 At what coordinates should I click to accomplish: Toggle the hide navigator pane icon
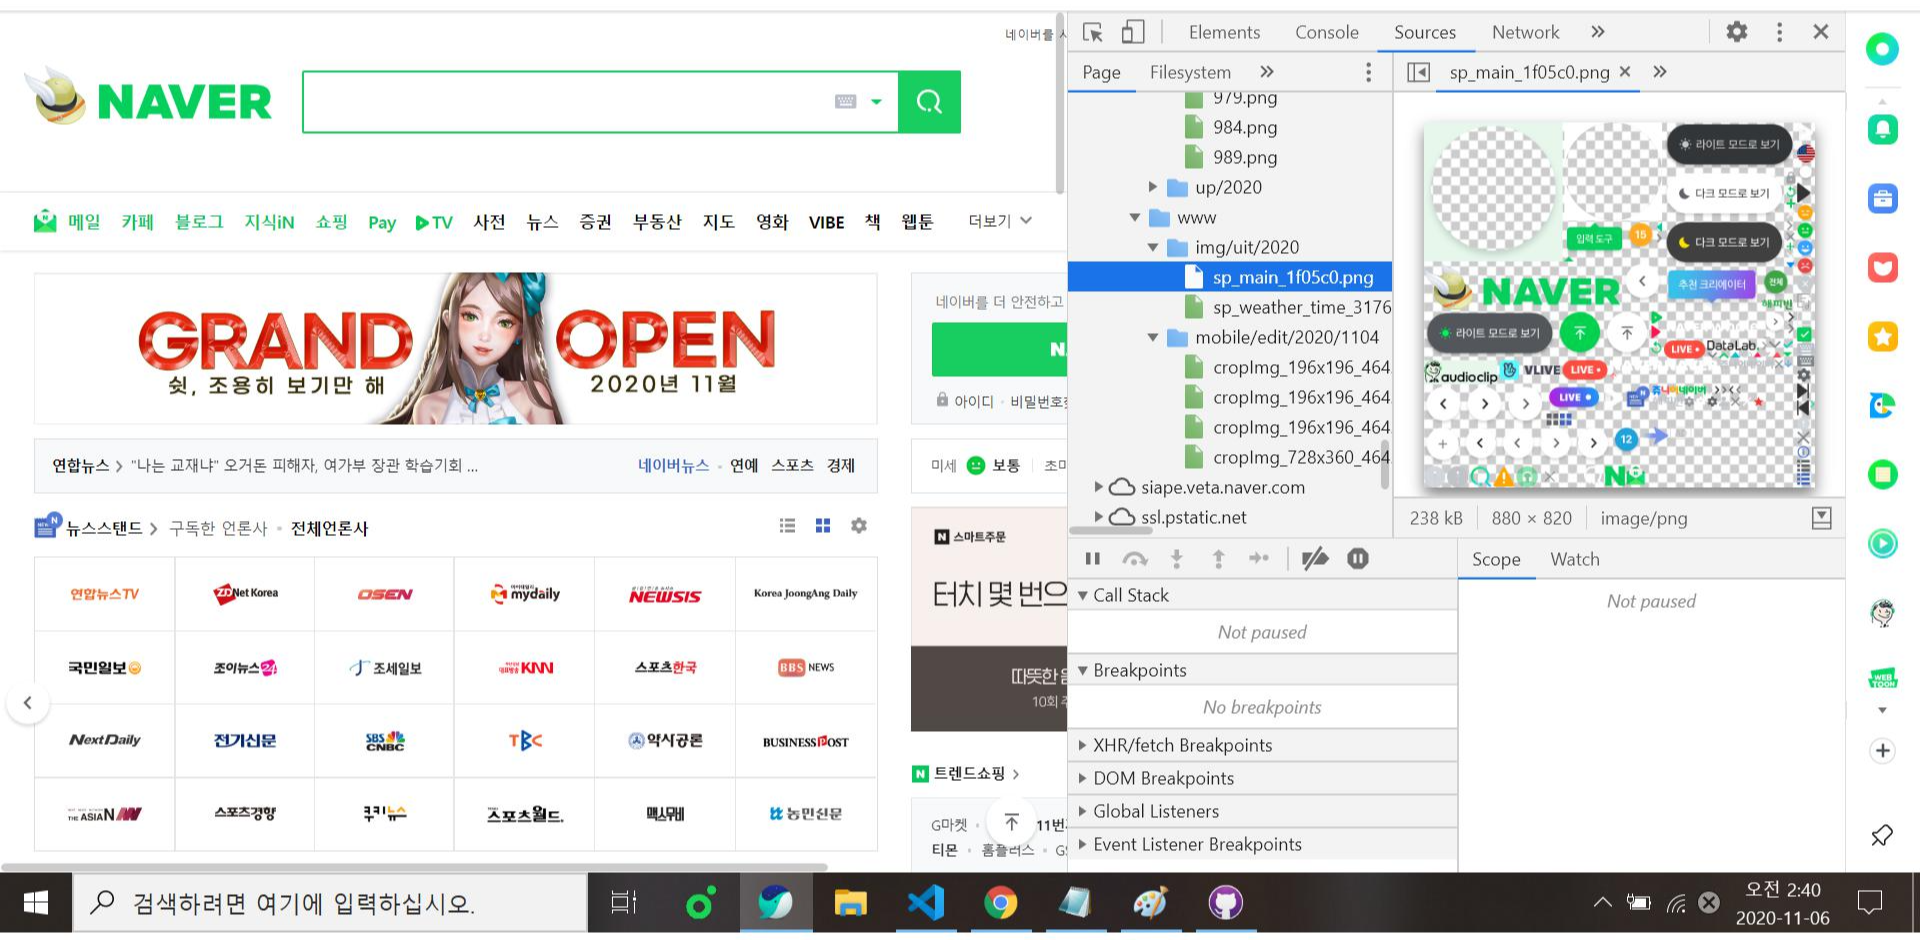point(1418,72)
